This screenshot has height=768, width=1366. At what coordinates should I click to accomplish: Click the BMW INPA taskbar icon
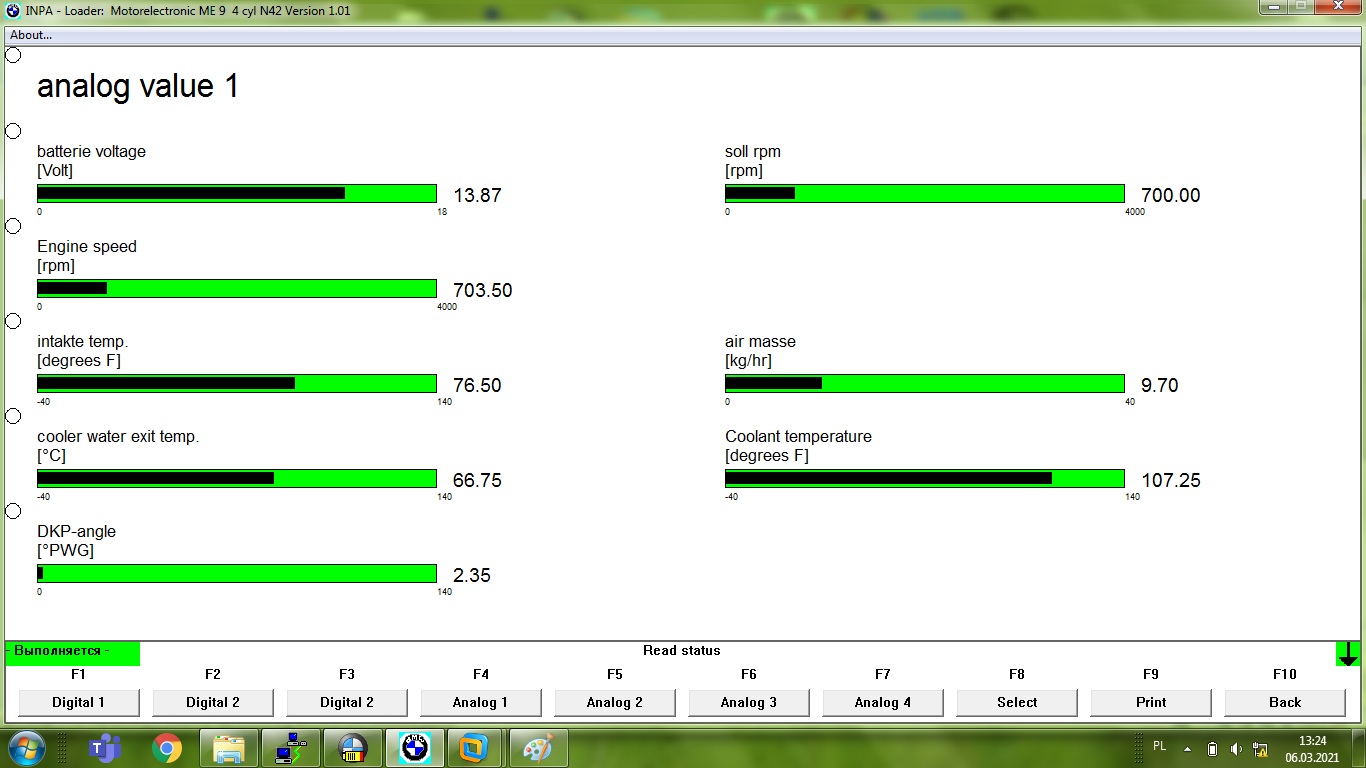pos(414,747)
